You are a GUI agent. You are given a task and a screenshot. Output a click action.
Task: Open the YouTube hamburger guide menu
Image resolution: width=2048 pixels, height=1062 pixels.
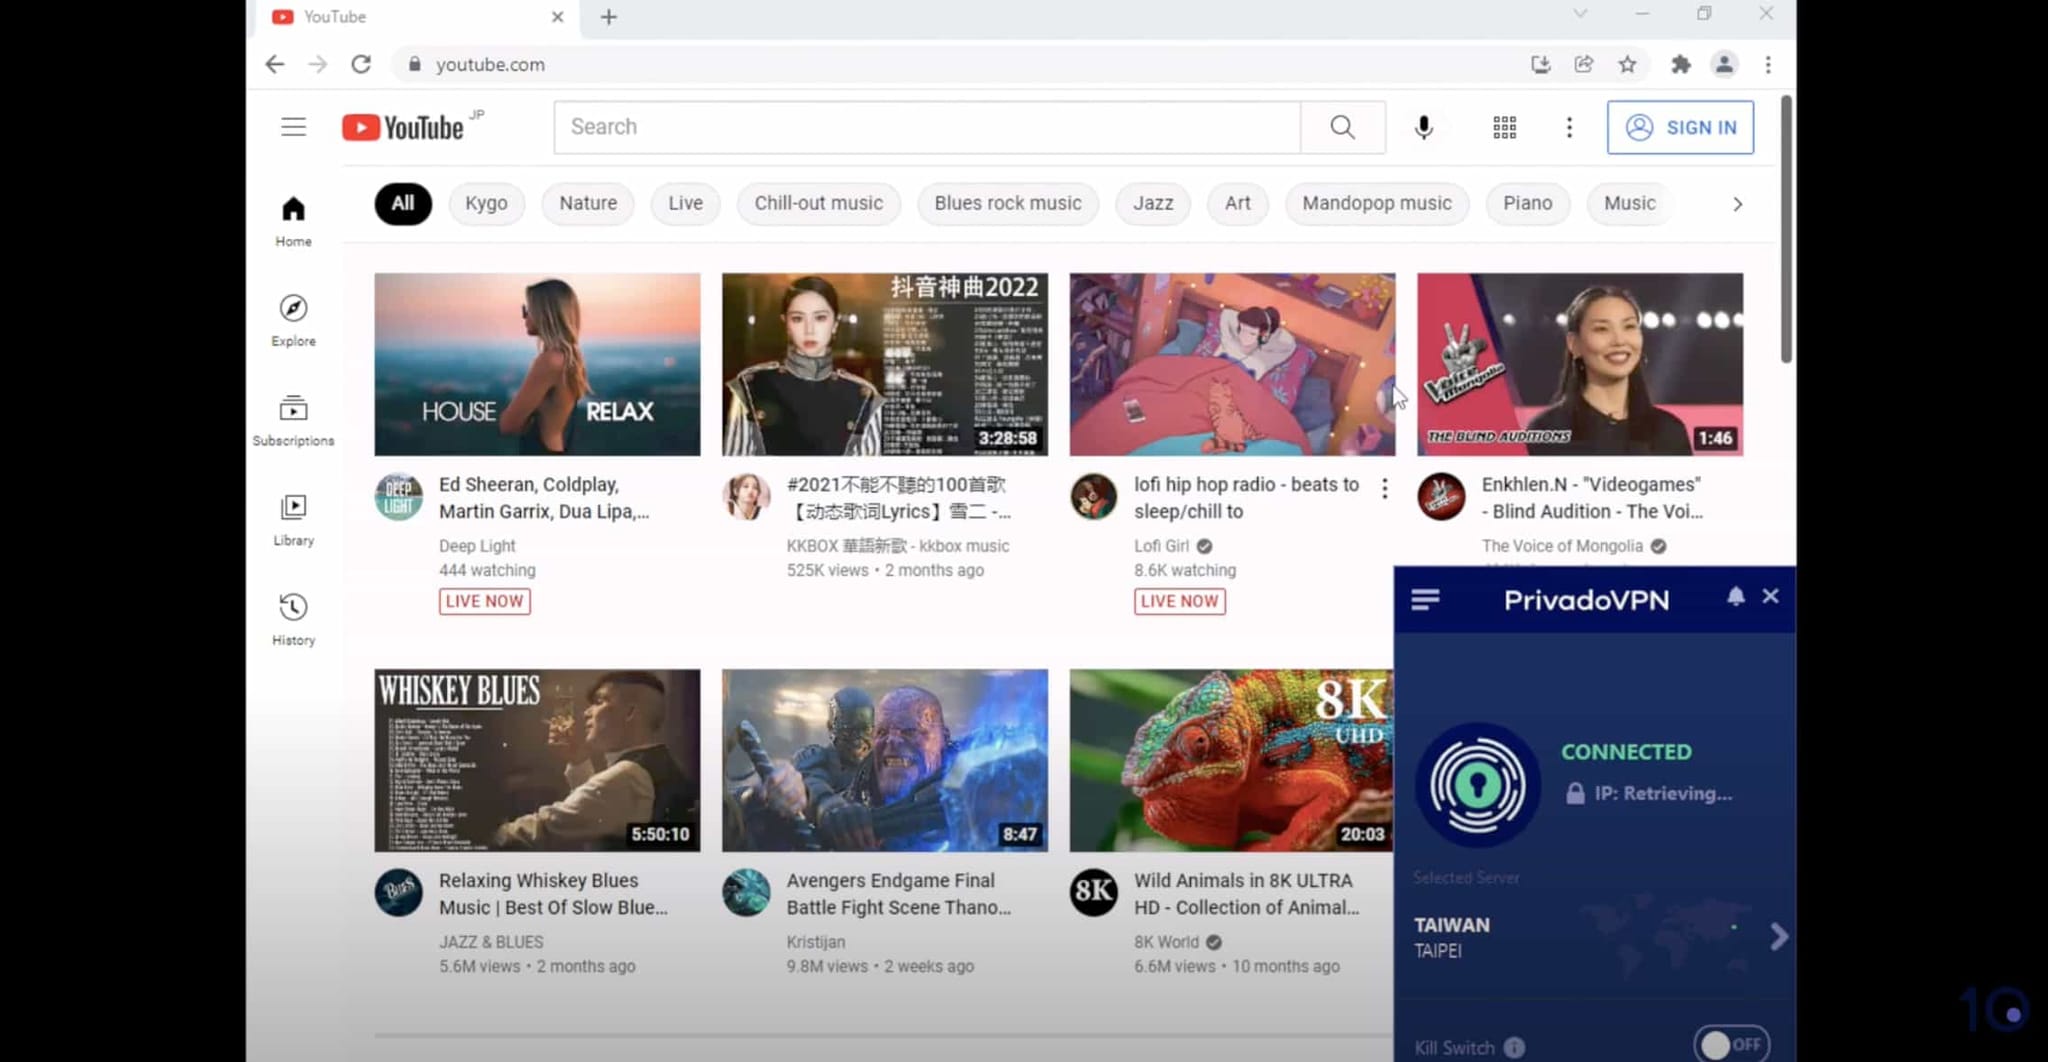coord(293,127)
